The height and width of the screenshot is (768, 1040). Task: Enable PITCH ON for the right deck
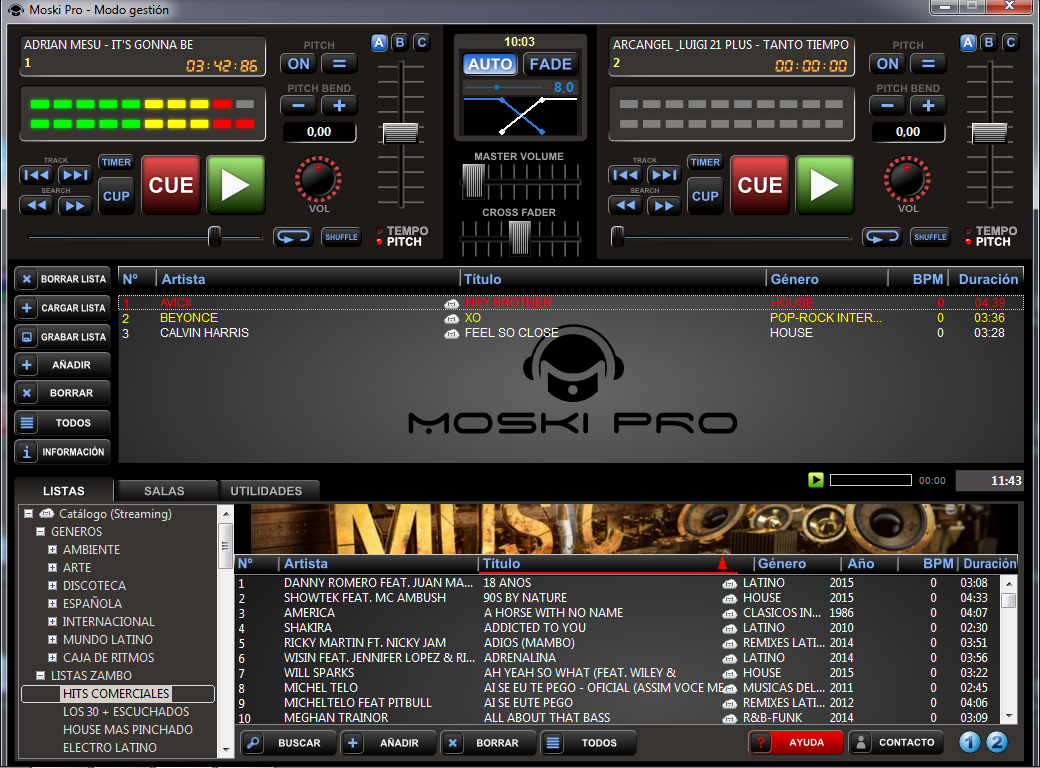[886, 63]
